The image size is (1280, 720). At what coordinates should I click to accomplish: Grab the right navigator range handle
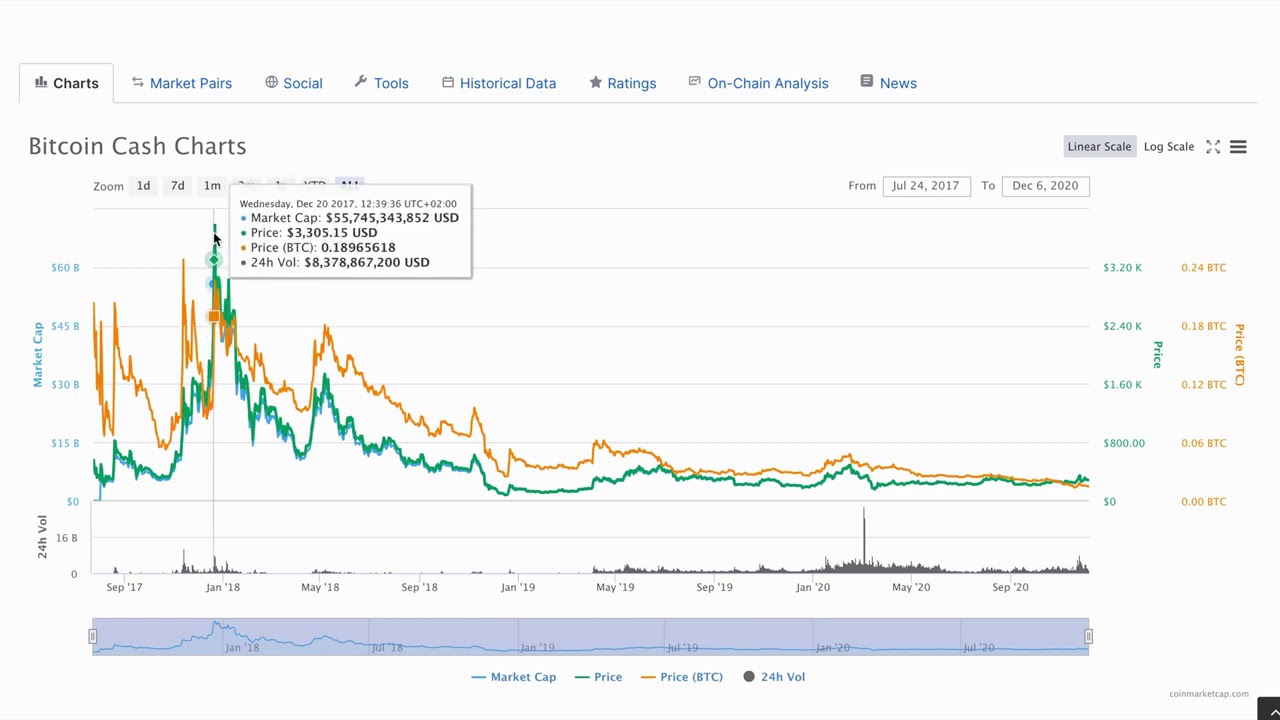[1088, 636]
